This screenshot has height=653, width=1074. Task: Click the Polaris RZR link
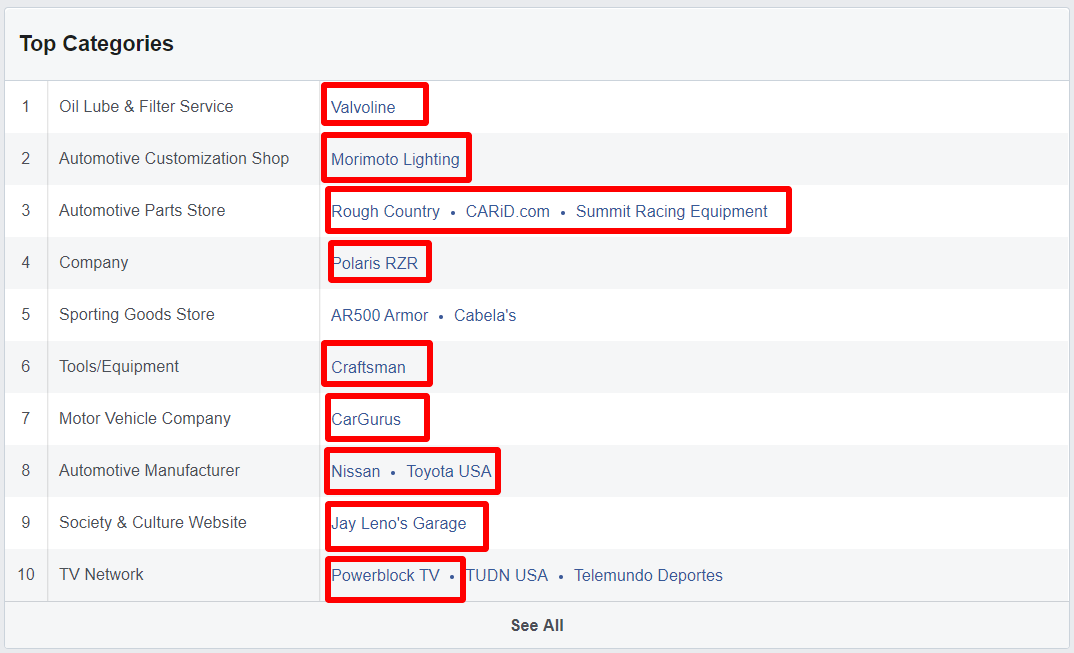point(375,264)
